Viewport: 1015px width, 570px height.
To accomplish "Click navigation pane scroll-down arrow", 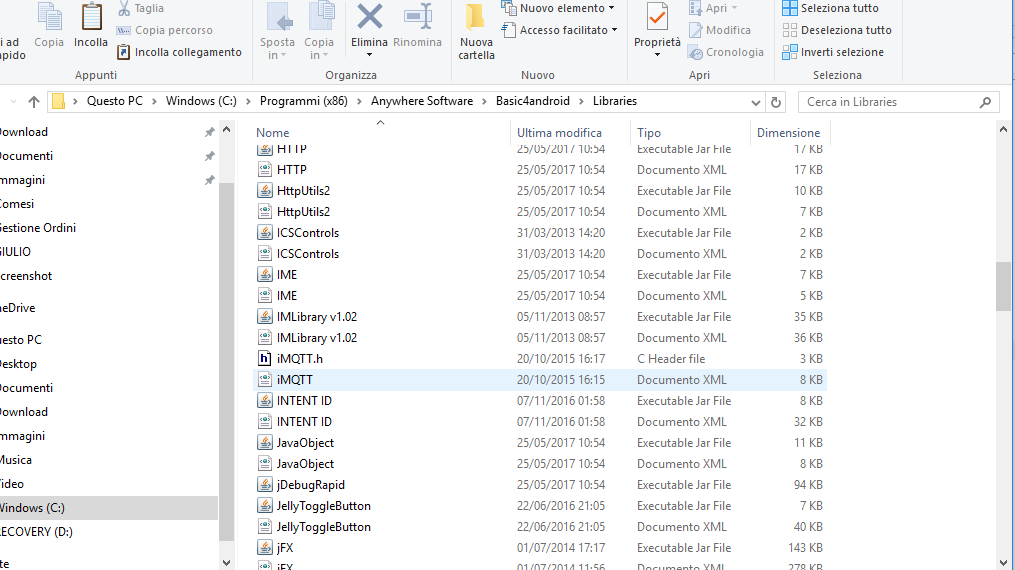I will coord(227,563).
